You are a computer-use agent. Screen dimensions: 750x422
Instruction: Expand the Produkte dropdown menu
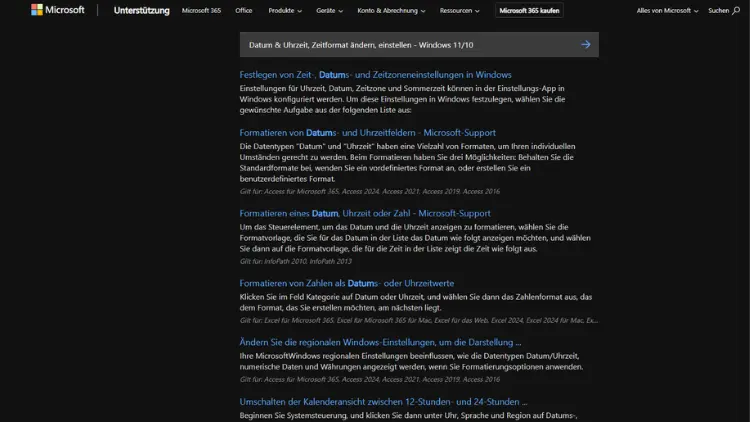point(285,11)
